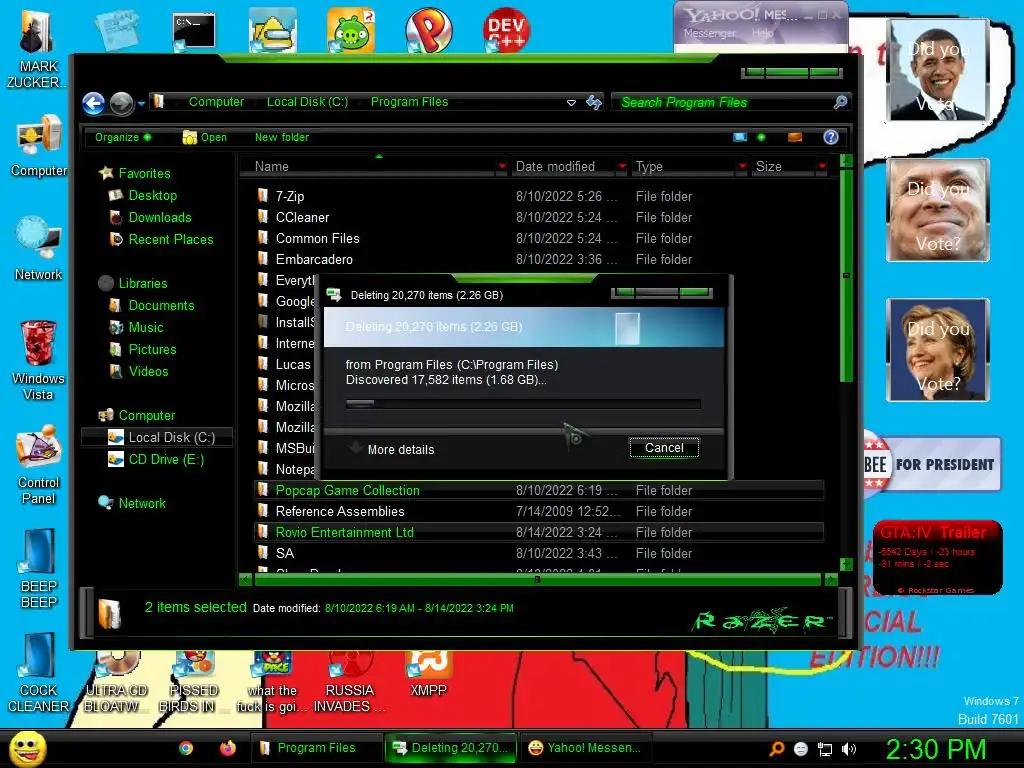Open the Name column filter dropdown
1024x768 pixels.
502,167
